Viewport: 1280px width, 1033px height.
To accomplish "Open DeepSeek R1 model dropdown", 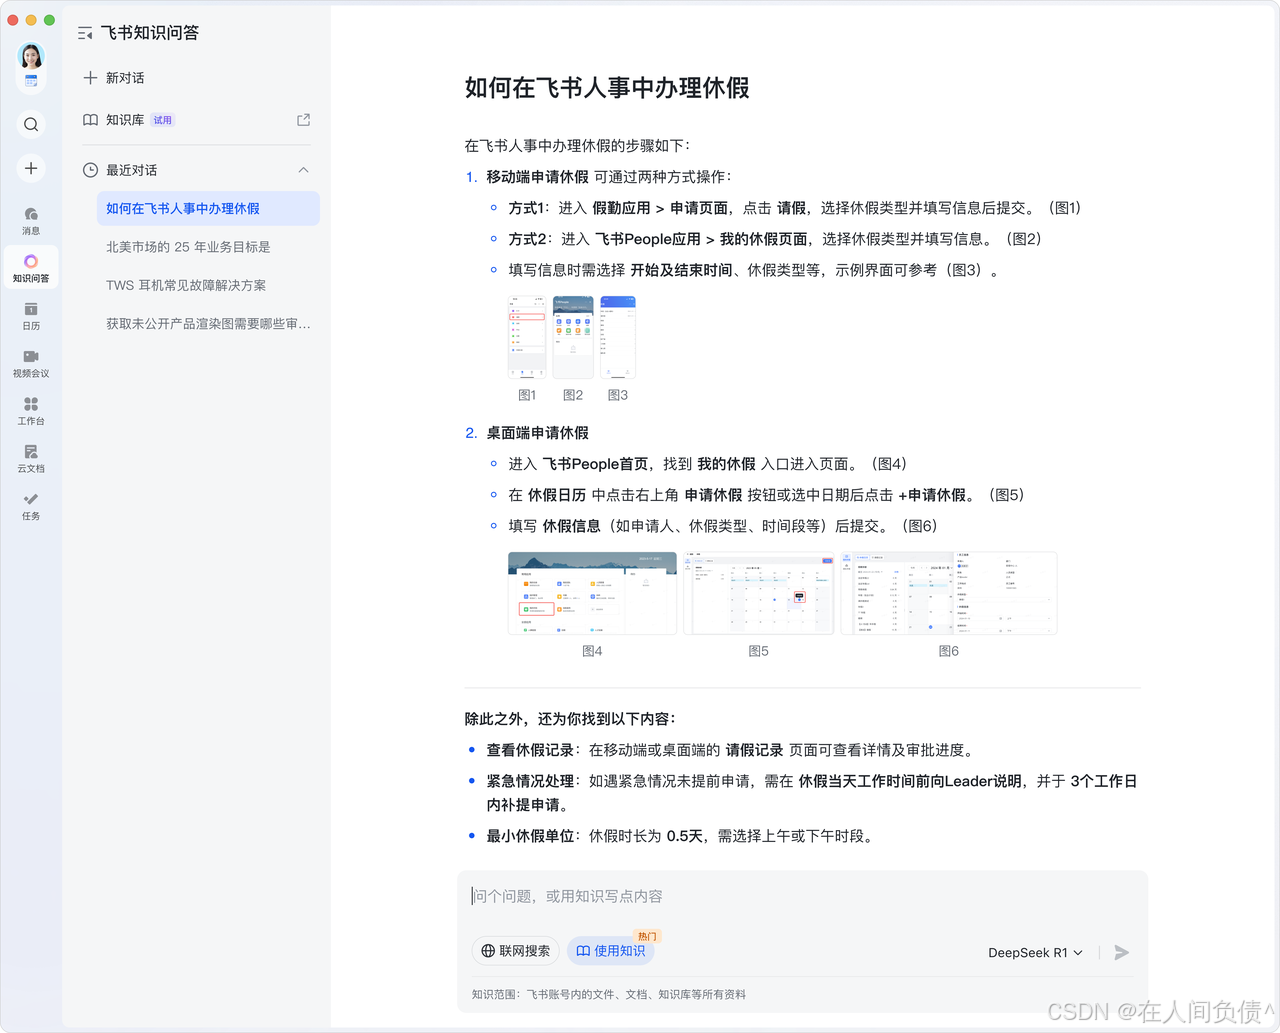I will pyautogui.click(x=1035, y=952).
